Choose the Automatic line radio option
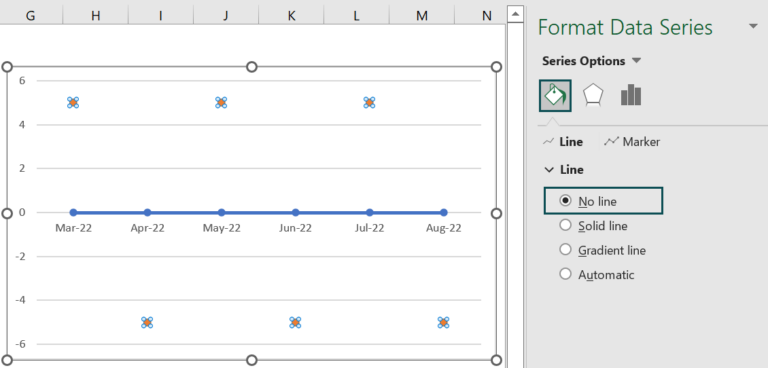The image size is (768, 368). pyautogui.click(x=565, y=274)
